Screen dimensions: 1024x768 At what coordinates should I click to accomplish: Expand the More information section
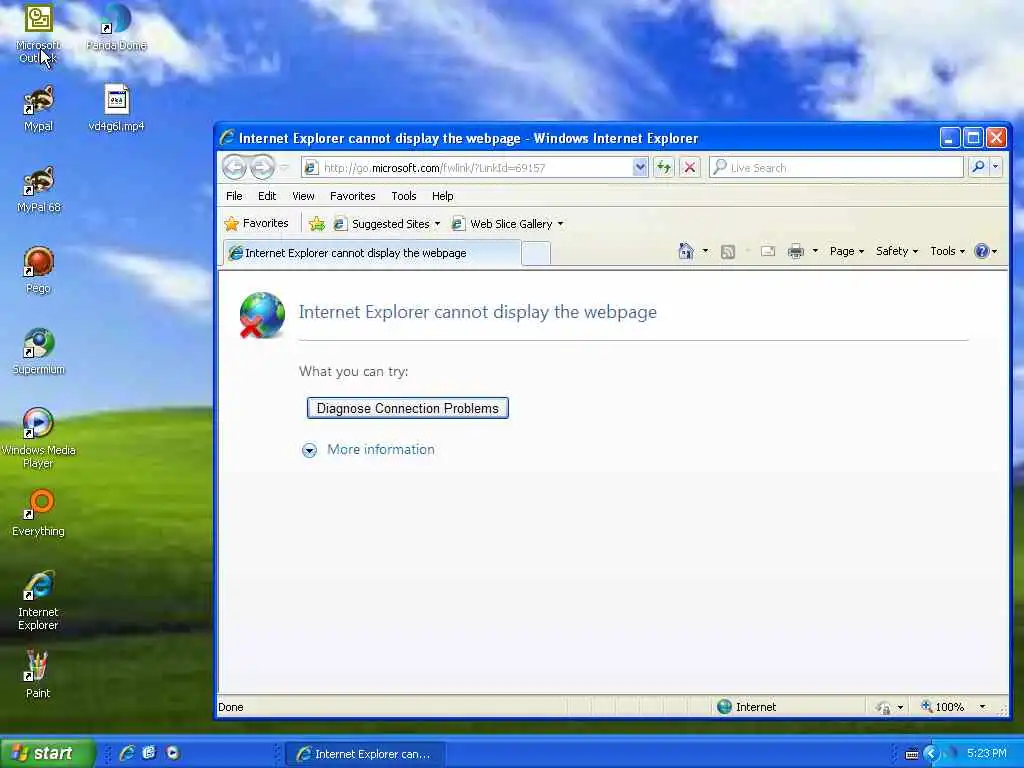(x=368, y=449)
